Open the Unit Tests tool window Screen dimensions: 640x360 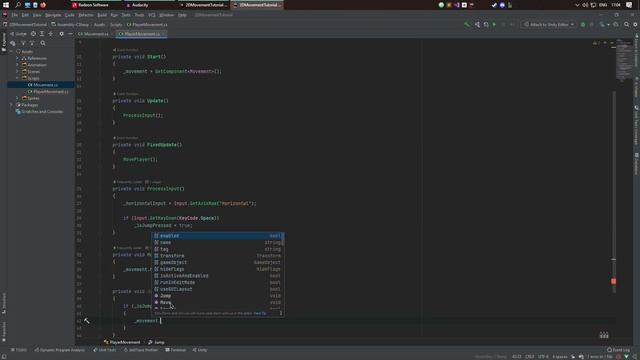coord(104,350)
